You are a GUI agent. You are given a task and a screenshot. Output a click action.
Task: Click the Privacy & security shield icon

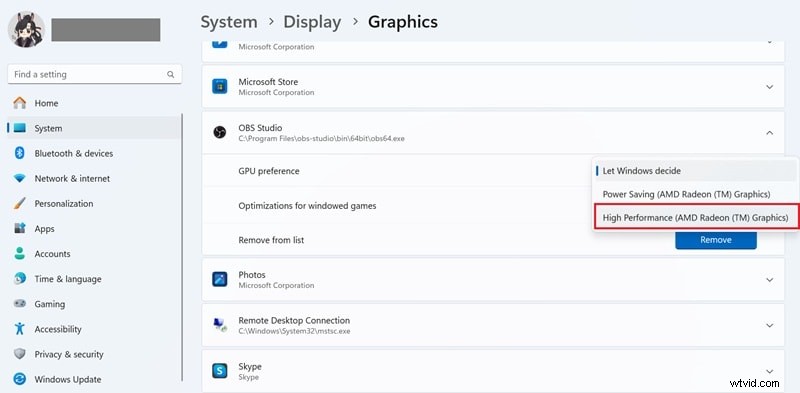click(19, 354)
